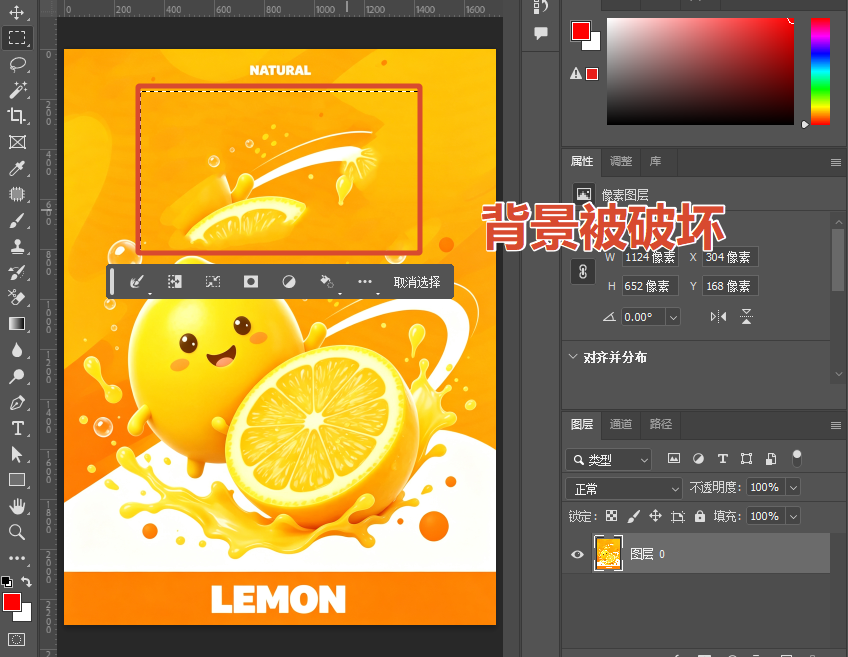Select the Brush tool
This screenshot has width=848, height=657.
coord(17,221)
